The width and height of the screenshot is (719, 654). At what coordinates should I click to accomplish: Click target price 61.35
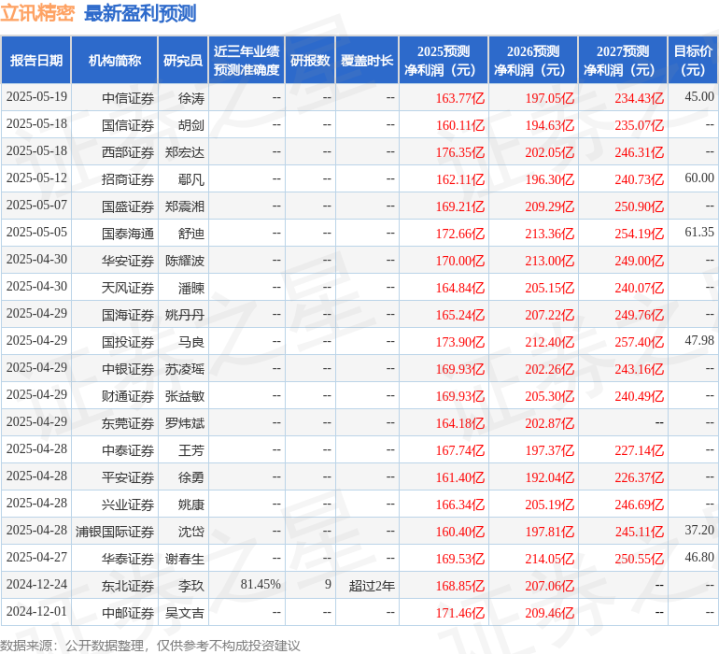pos(699,232)
